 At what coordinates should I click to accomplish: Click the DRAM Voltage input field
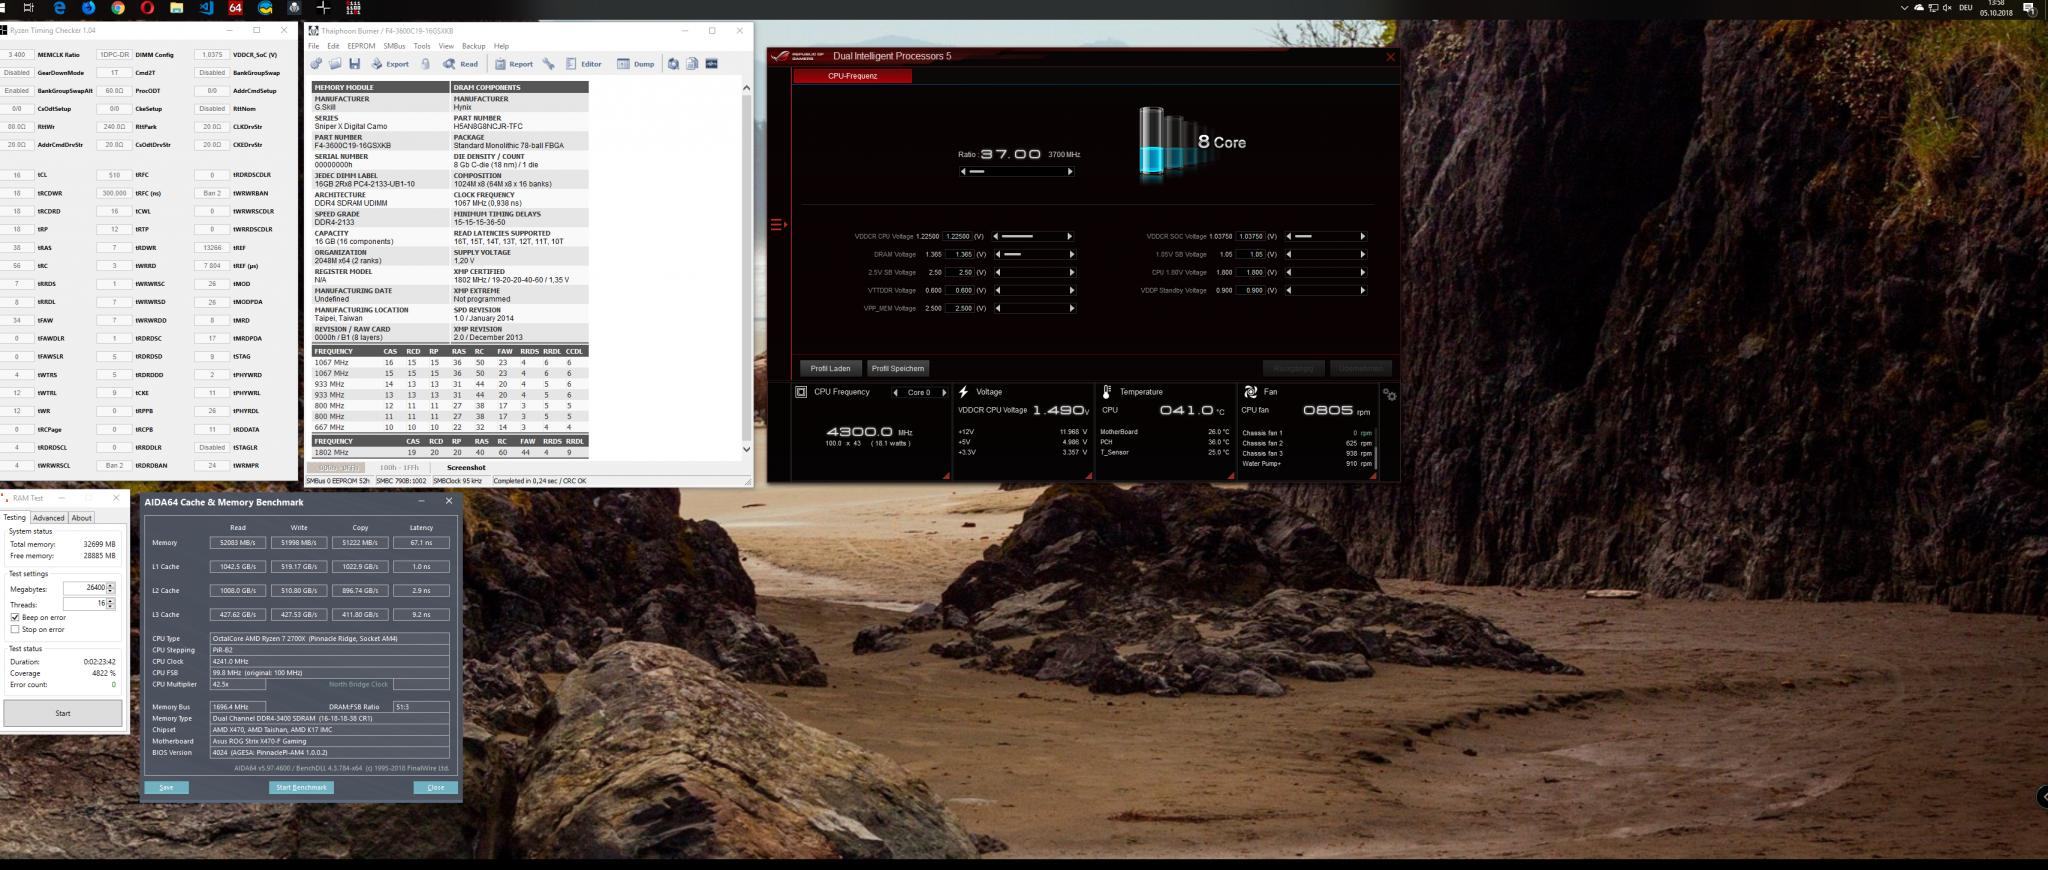pyautogui.click(x=961, y=254)
